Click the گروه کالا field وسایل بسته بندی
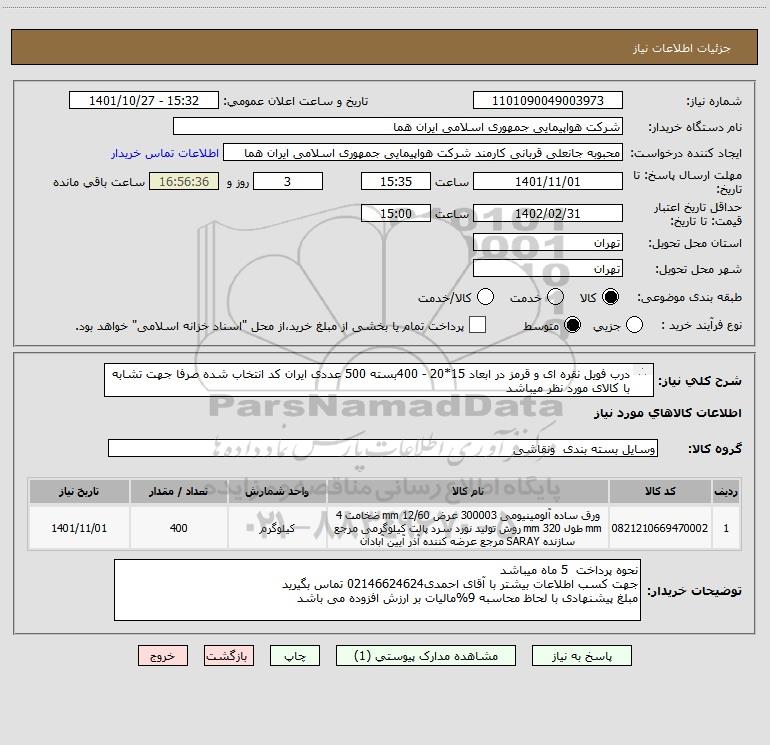The height and width of the screenshot is (745, 770). 383,448
